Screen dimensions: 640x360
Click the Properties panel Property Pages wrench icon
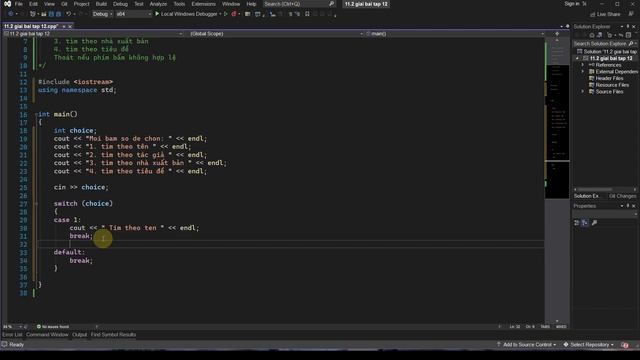tap(594, 223)
